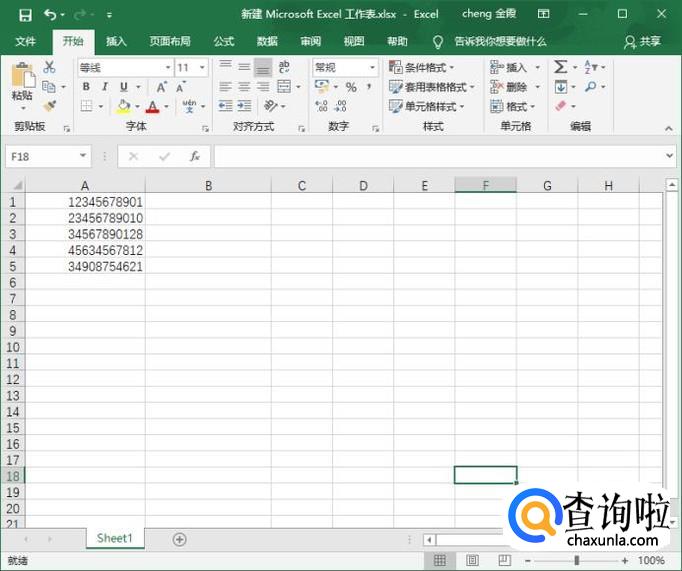Open the 文件 File tab
The width and height of the screenshot is (682, 571).
26,41
